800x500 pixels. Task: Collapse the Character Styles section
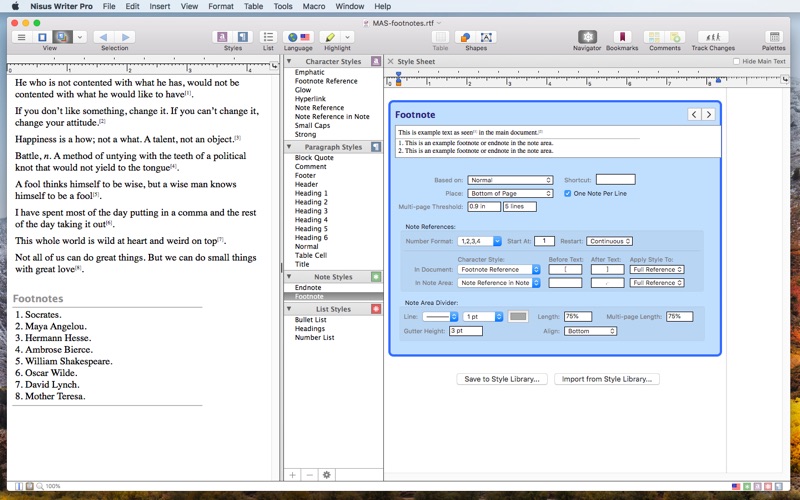[x=290, y=62]
